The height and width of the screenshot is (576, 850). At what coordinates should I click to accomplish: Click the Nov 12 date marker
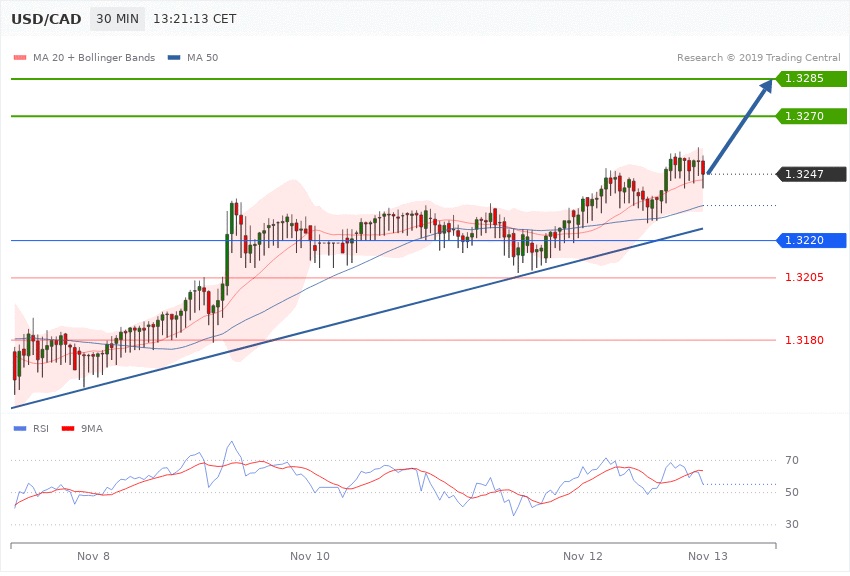583,555
